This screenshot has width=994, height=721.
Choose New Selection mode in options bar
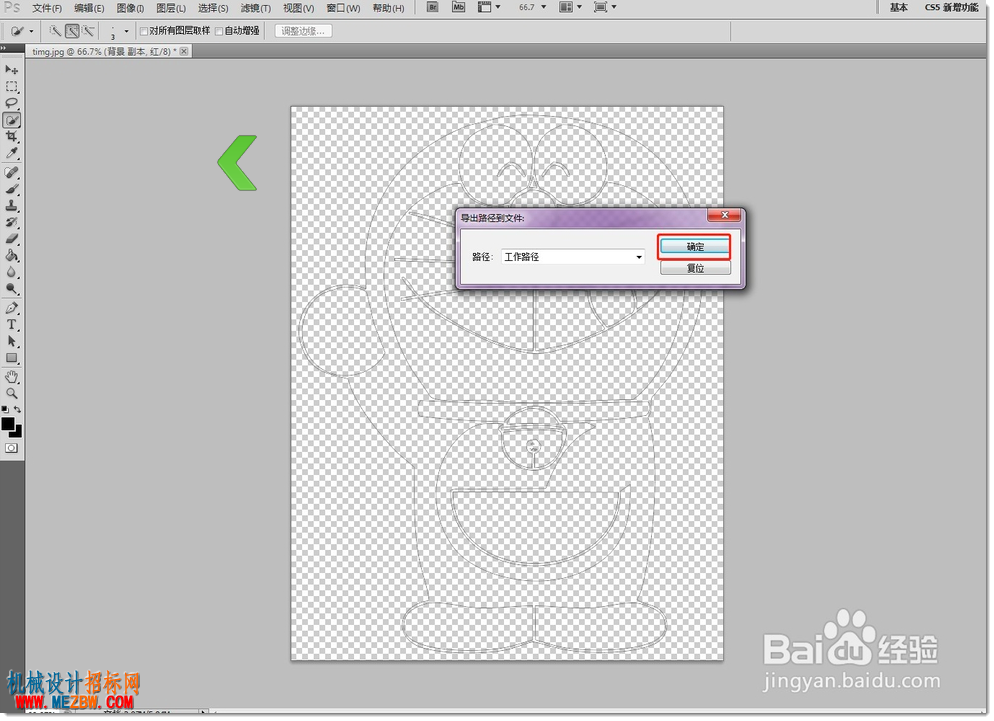55,30
